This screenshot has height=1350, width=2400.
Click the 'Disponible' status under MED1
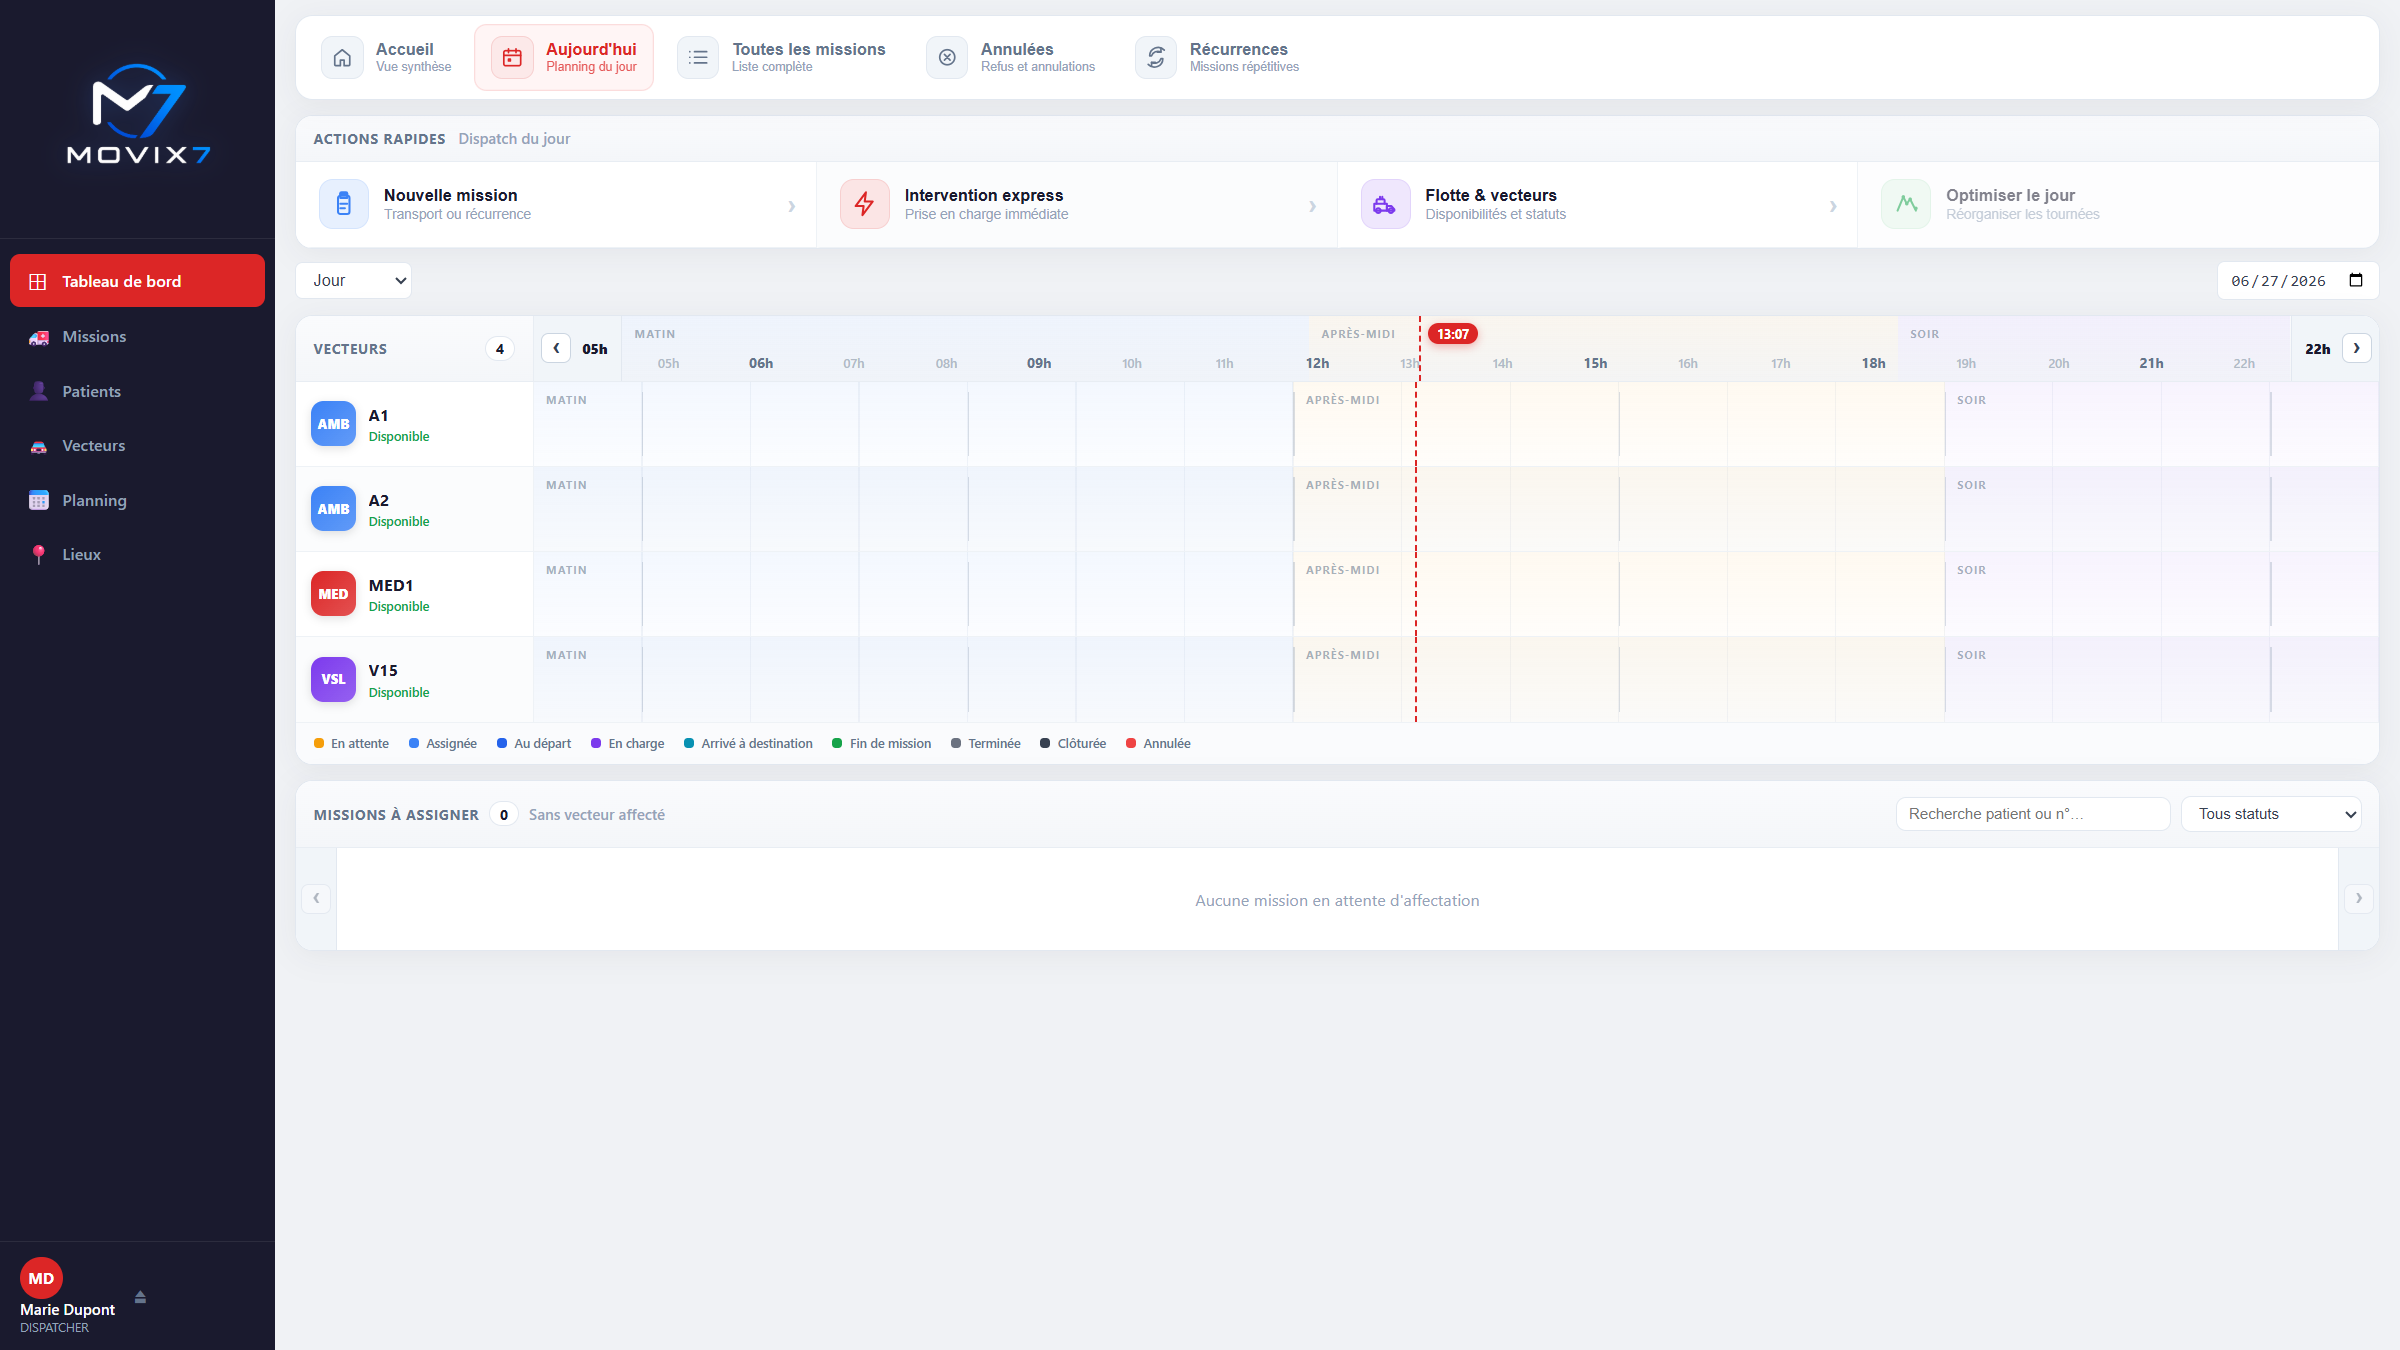399,607
